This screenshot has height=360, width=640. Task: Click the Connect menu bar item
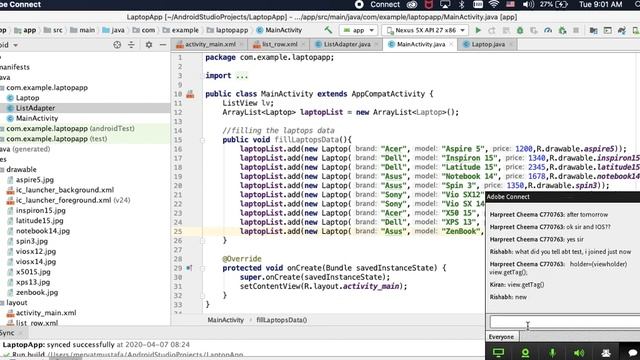point(385,4)
